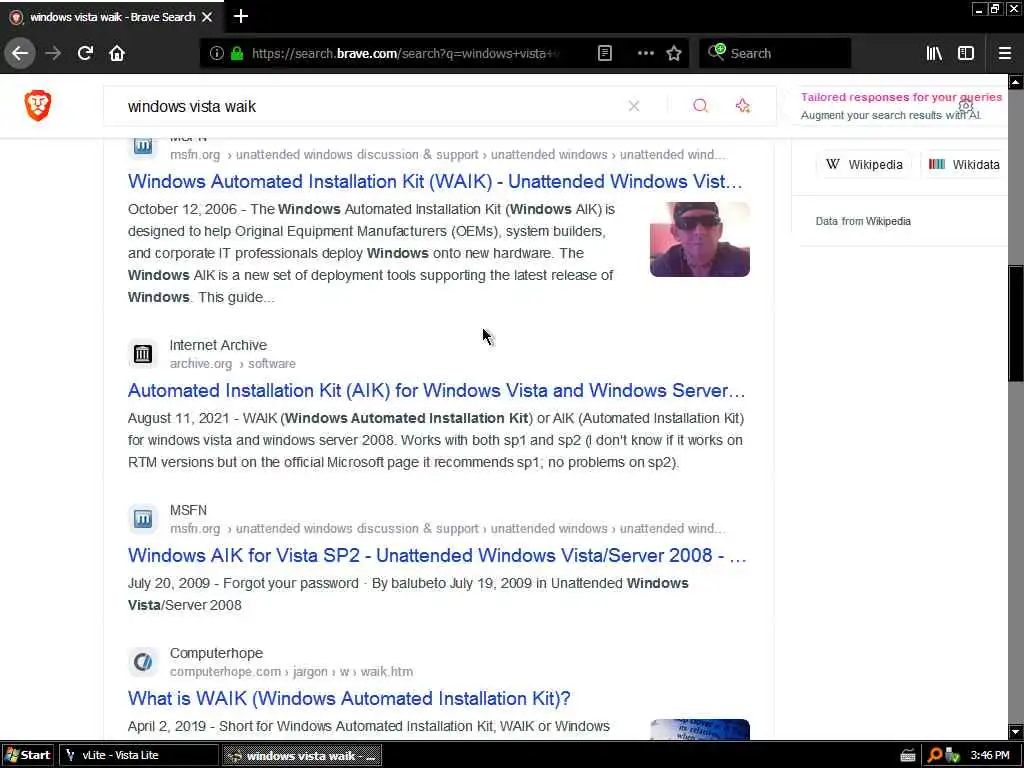
Task: Click the man with sunglasses thumbnail
Action: (699, 239)
